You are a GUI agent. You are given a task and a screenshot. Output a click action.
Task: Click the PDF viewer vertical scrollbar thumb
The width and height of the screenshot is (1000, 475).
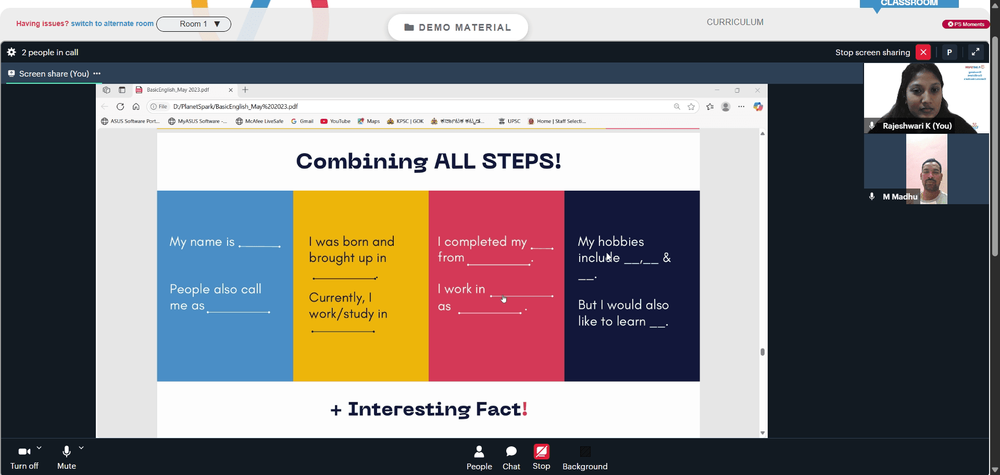point(762,352)
